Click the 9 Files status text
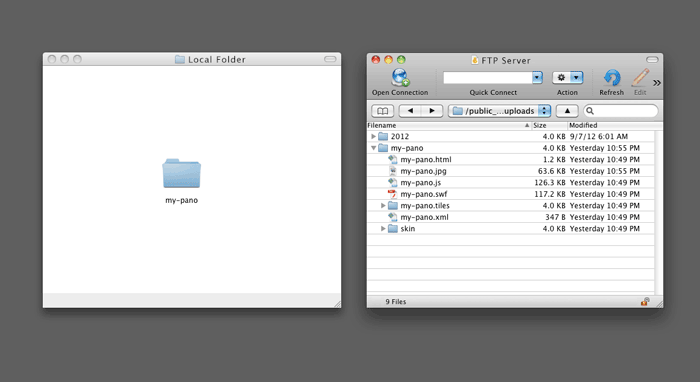This screenshot has height=382, width=700. 396,302
